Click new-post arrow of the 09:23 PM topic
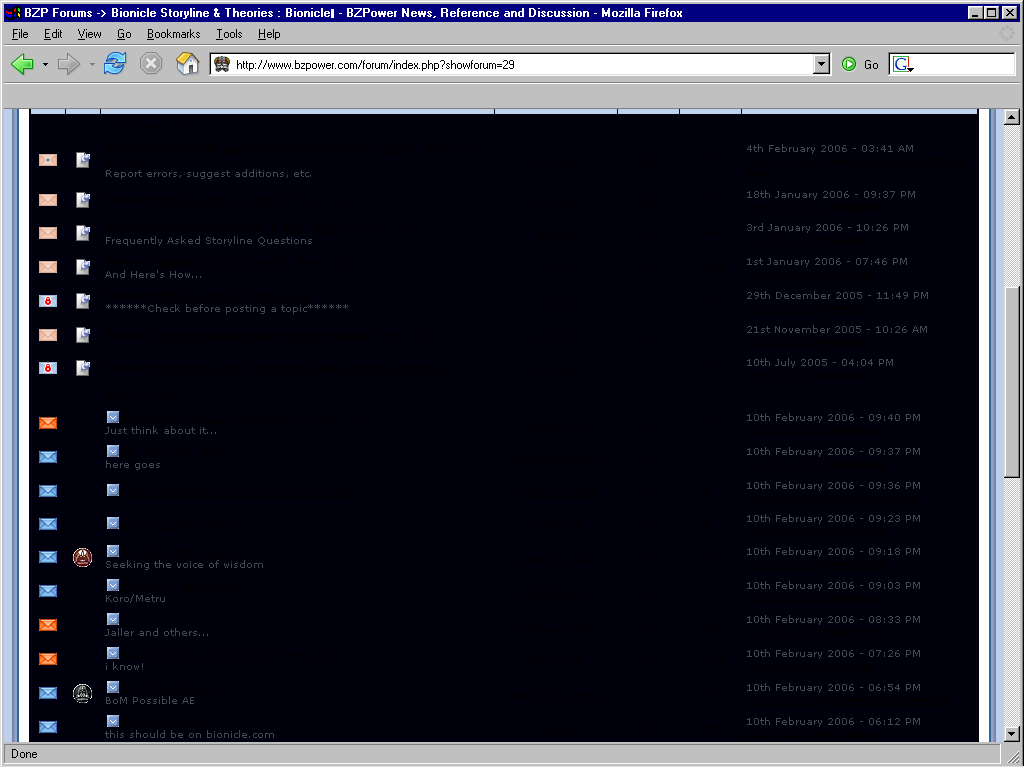The image size is (1024, 768). point(113,523)
